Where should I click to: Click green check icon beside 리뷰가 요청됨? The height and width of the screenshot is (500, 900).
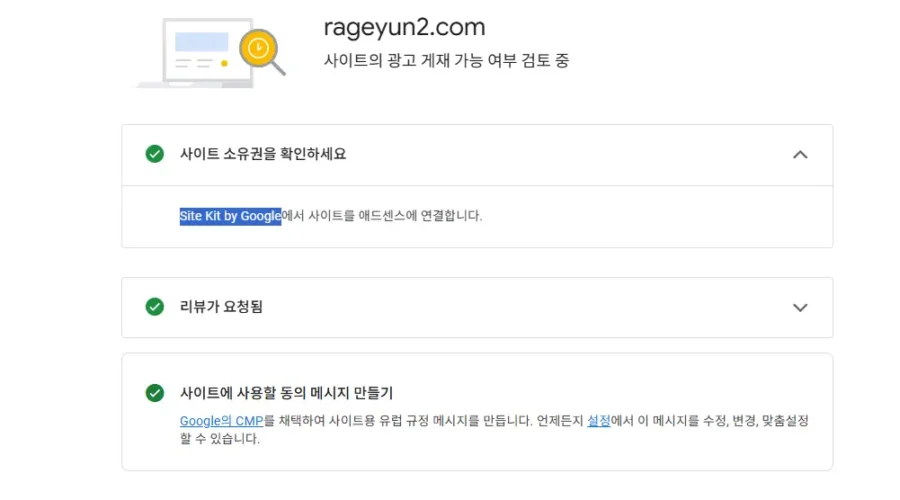pyautogui.click(x=154, y=307)
